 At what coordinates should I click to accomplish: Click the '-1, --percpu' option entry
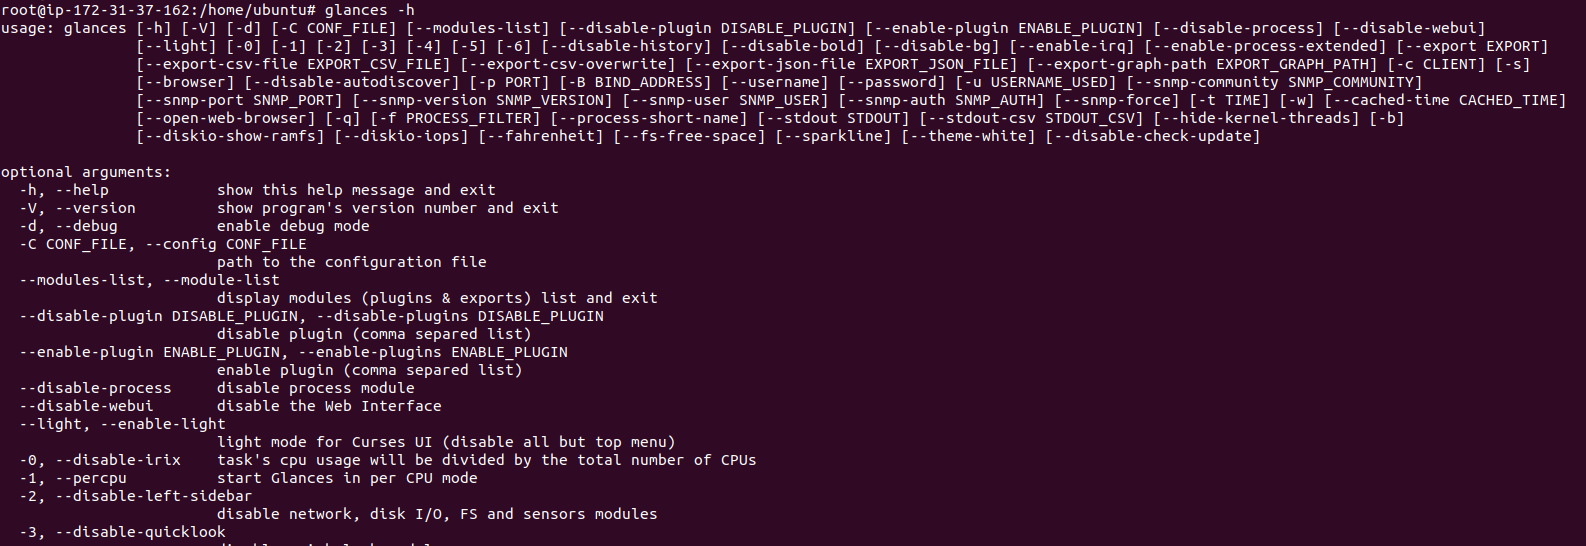(73, 478)
